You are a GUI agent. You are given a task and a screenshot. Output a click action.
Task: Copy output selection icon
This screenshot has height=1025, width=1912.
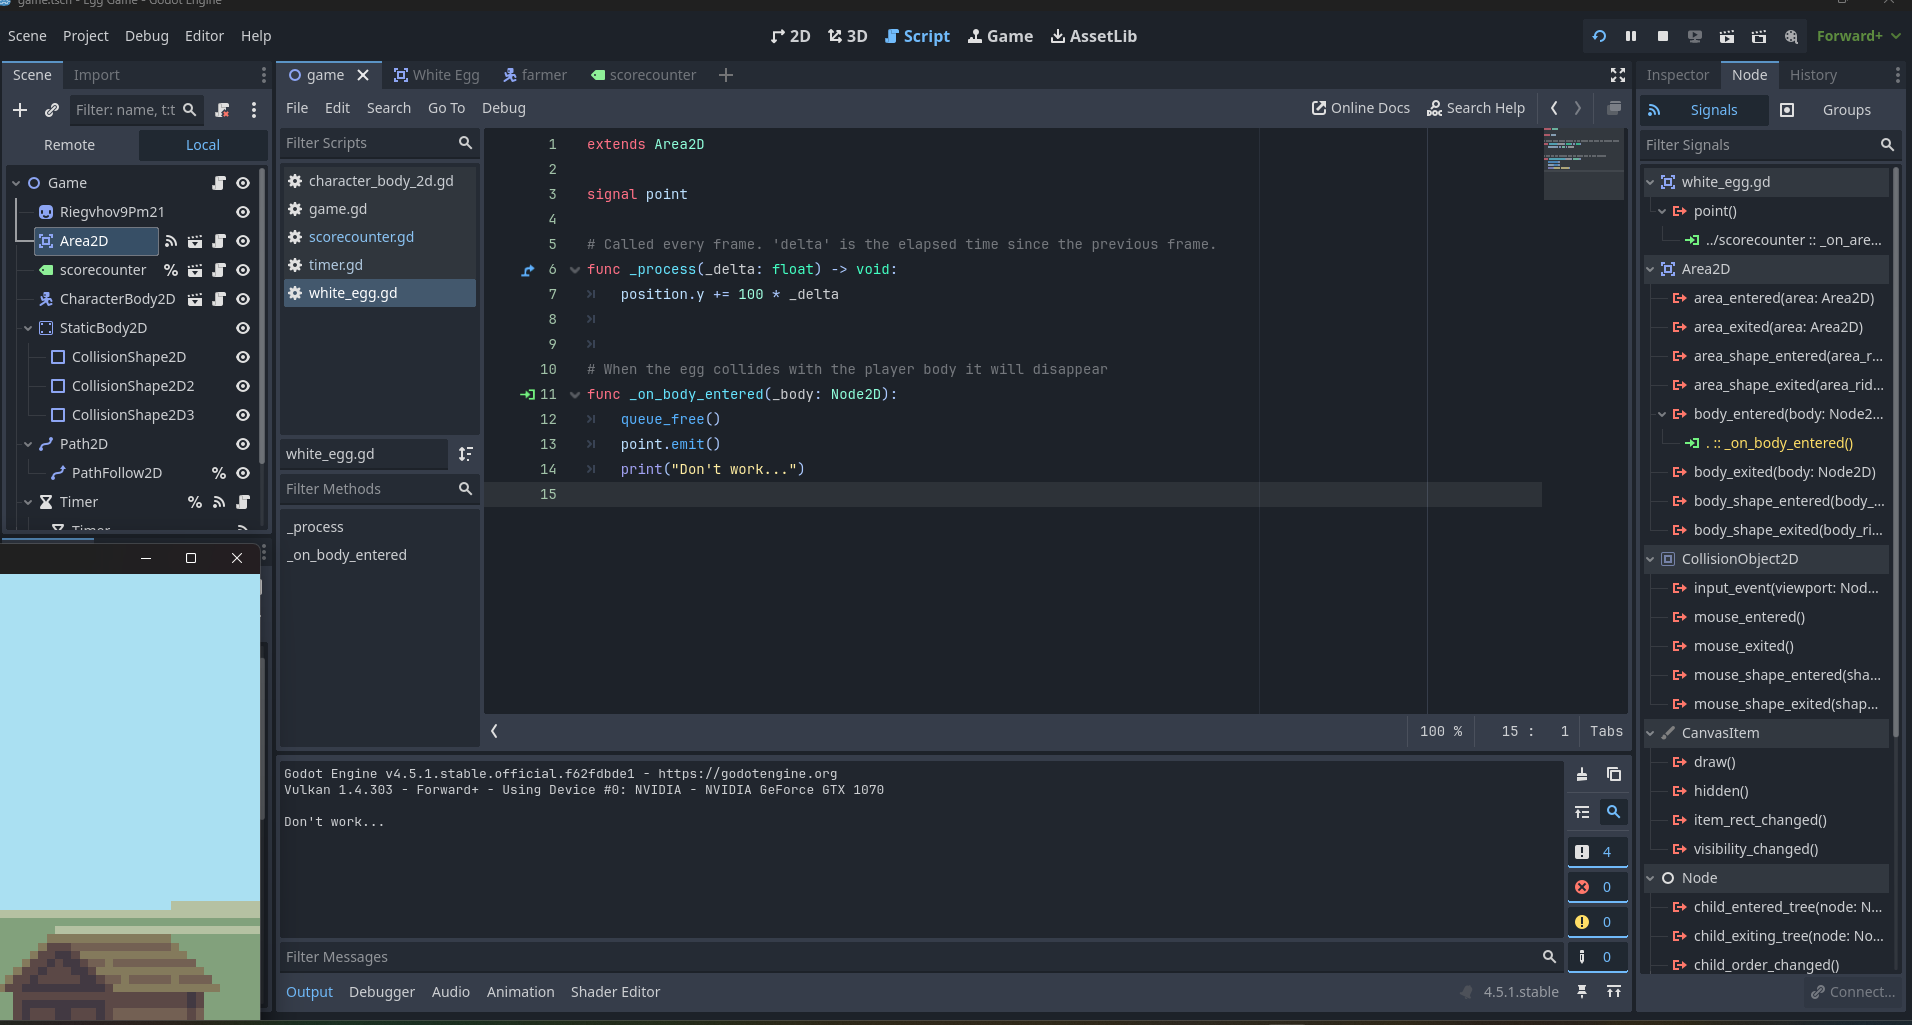[1613, 774]
